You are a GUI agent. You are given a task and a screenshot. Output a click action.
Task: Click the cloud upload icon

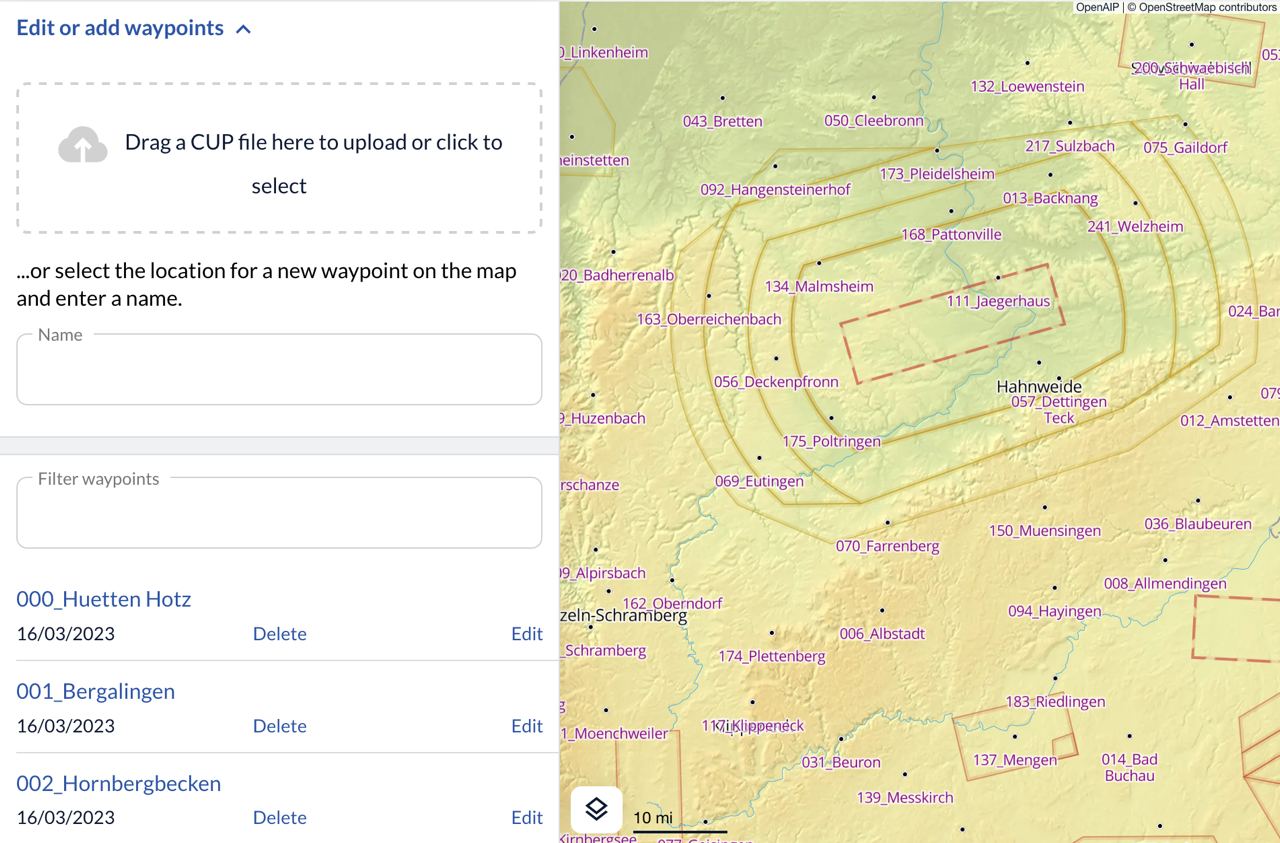[x=83, y=145]
